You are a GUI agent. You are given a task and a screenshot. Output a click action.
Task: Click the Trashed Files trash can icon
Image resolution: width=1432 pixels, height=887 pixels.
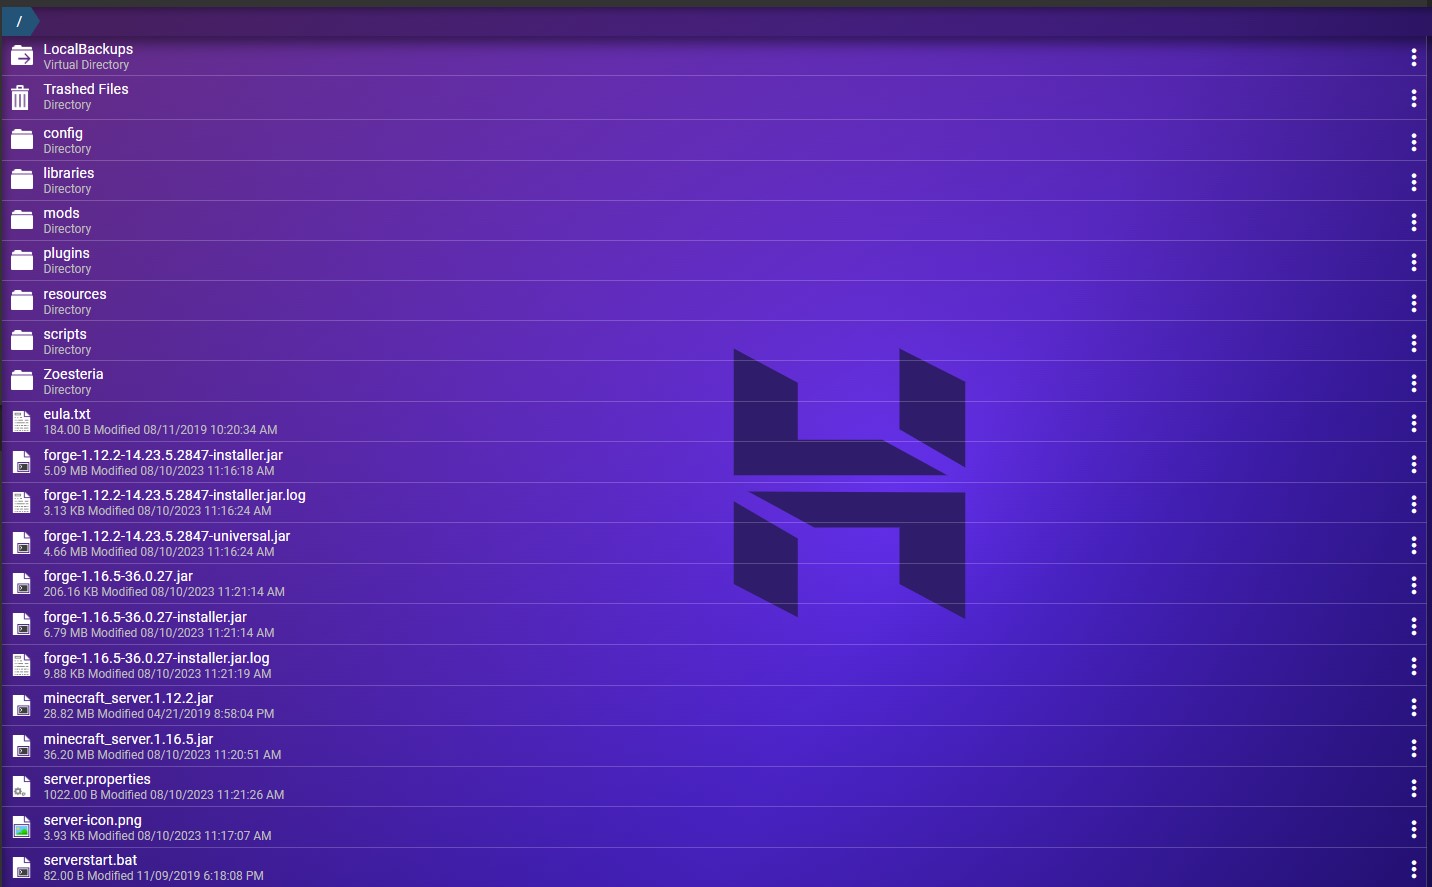point(21,97)
